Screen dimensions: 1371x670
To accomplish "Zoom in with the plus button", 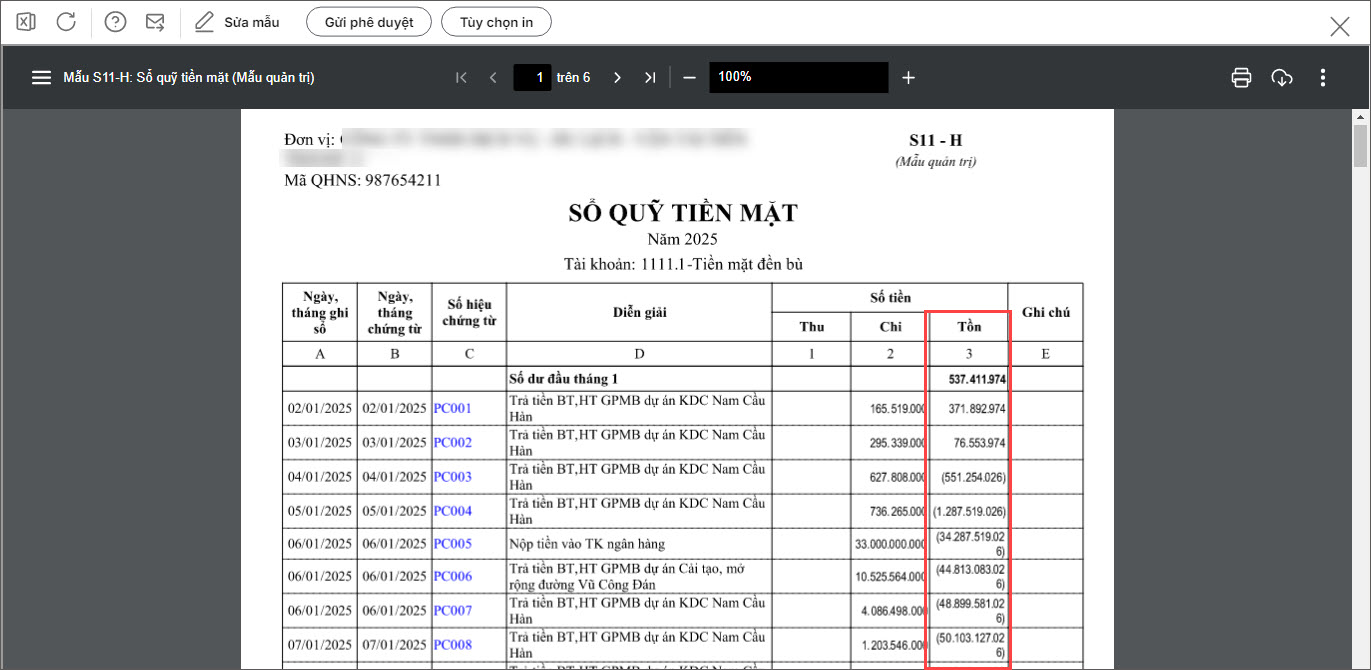I will click(908, 77).
